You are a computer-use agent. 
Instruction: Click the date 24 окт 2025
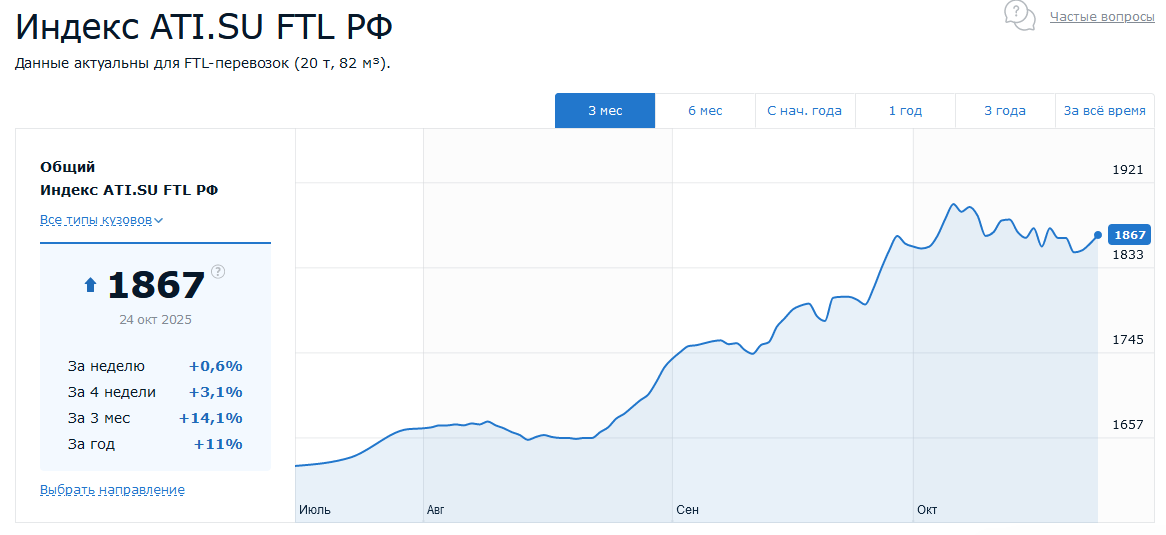click(155, 320)
